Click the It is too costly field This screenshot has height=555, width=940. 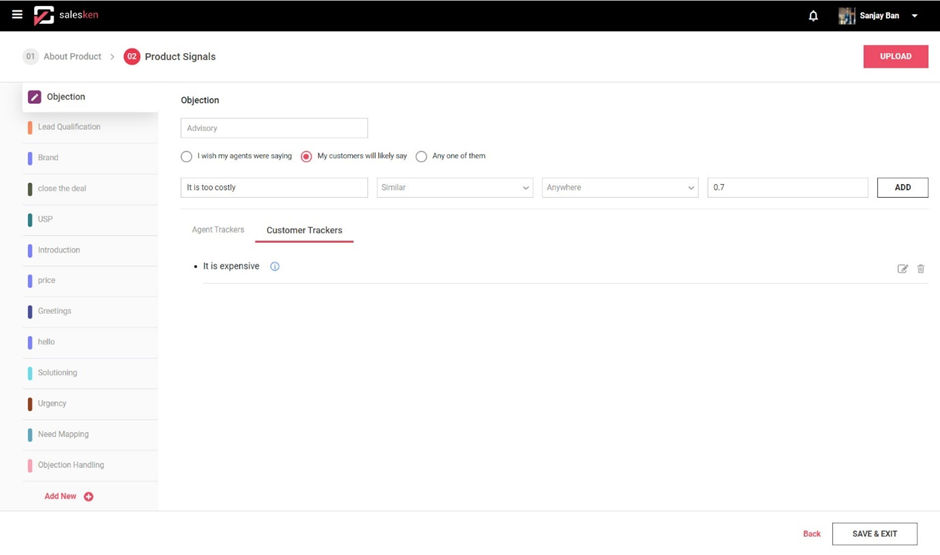click(x=274, y=188)
